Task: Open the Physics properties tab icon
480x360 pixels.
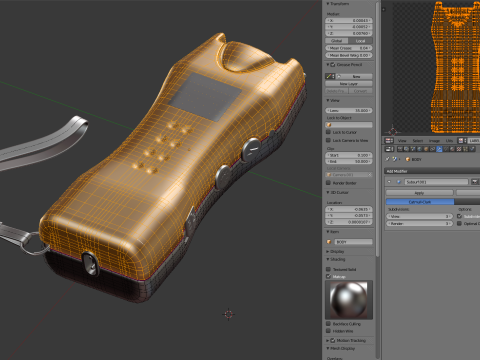Action: coord(472,149)
